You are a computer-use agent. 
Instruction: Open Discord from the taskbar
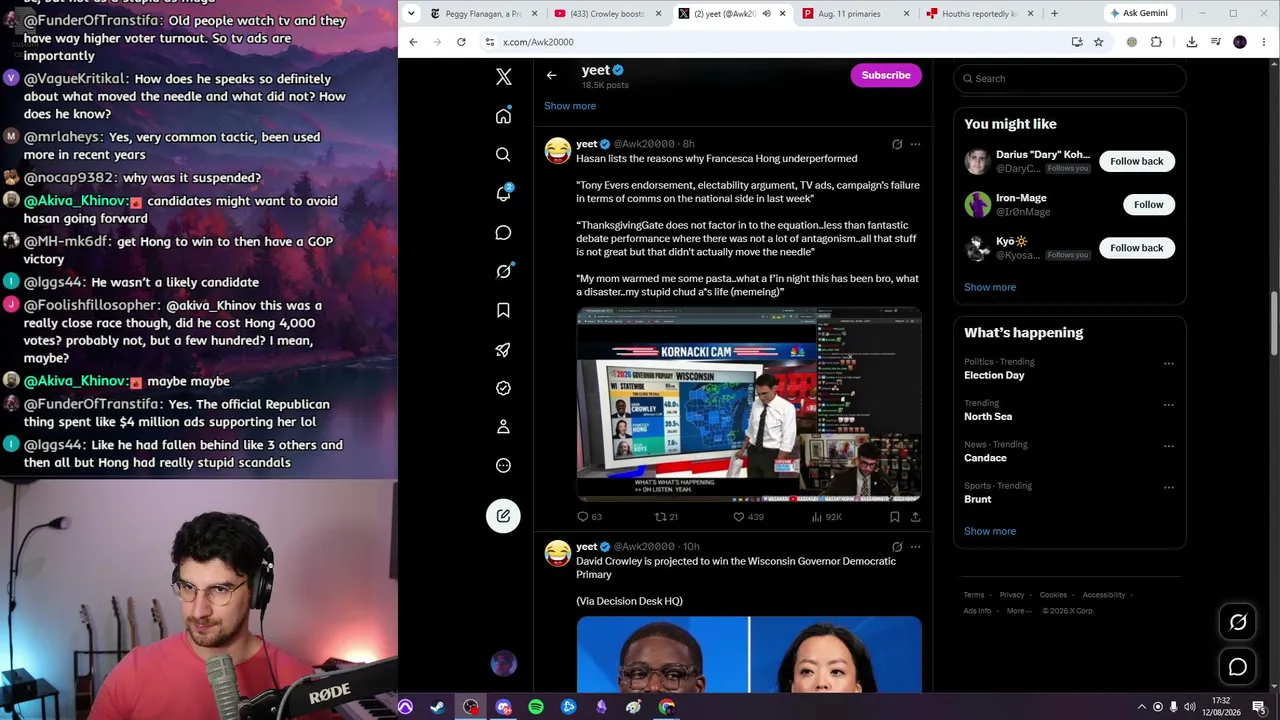point(503,707)
